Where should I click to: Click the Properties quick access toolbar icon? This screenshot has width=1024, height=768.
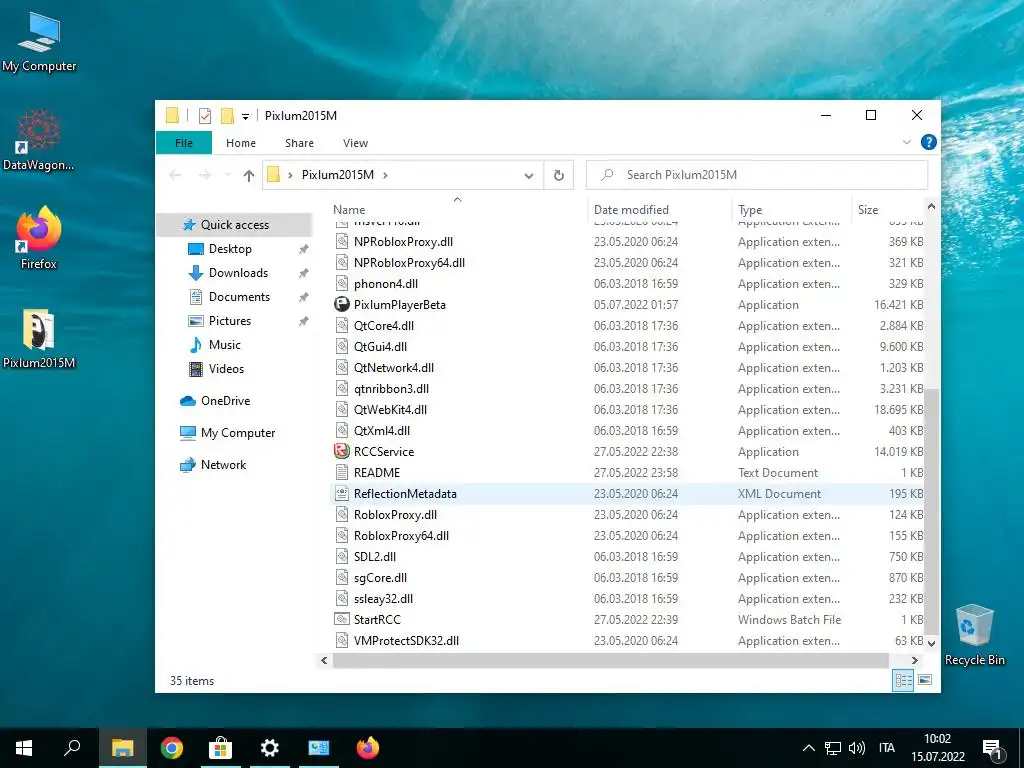point(205,116)
